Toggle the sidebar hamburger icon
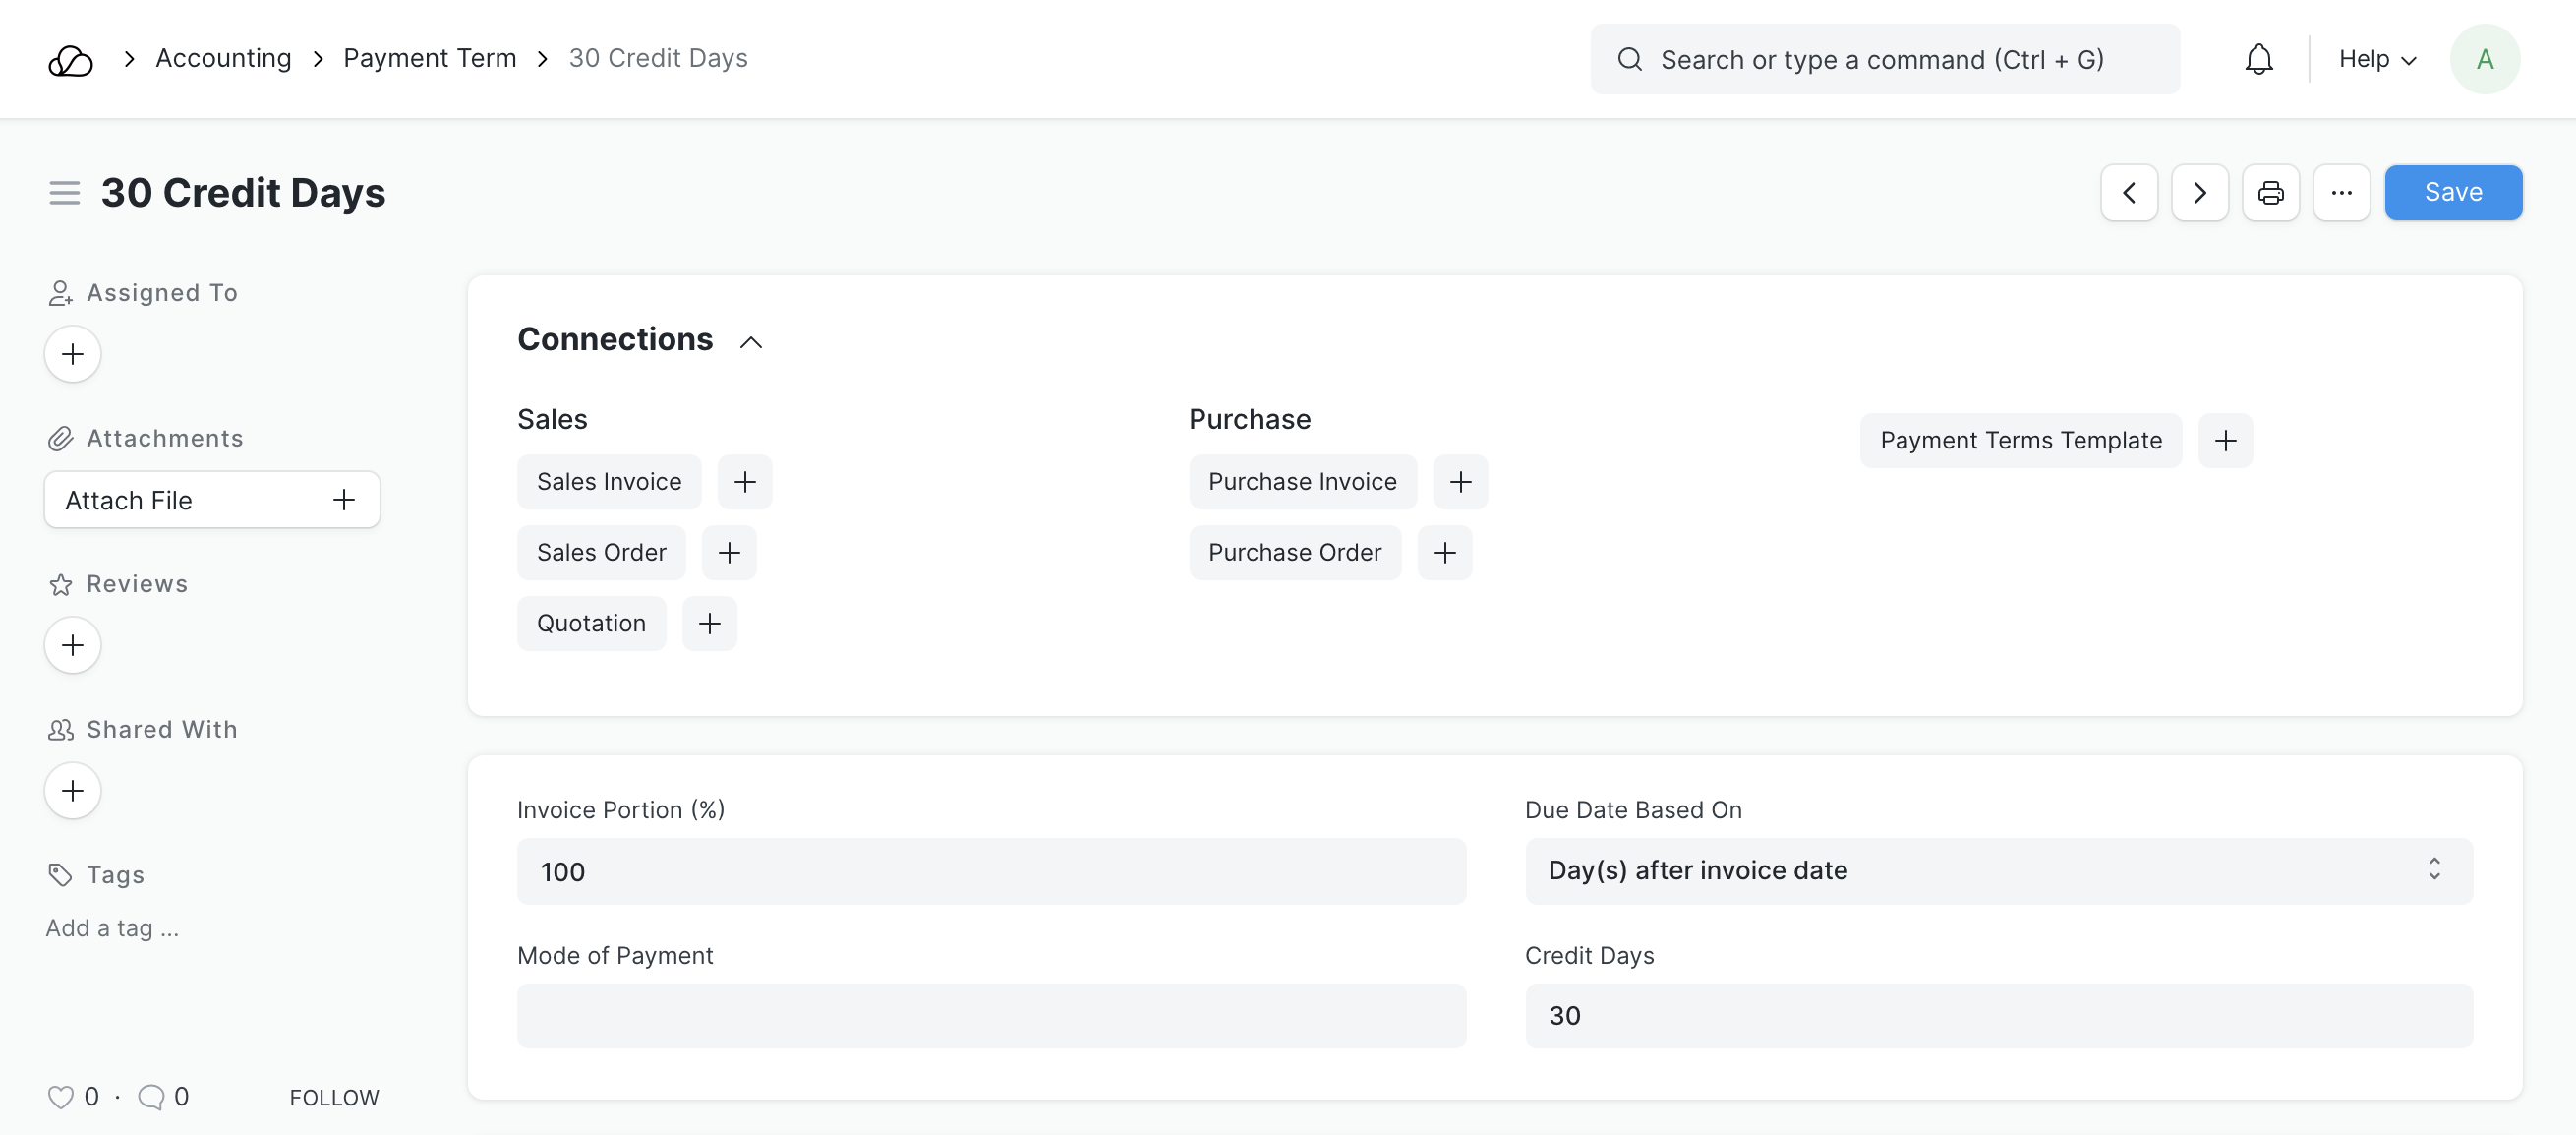This screenshot has width=2576, height=1135. tap(65, 193)
